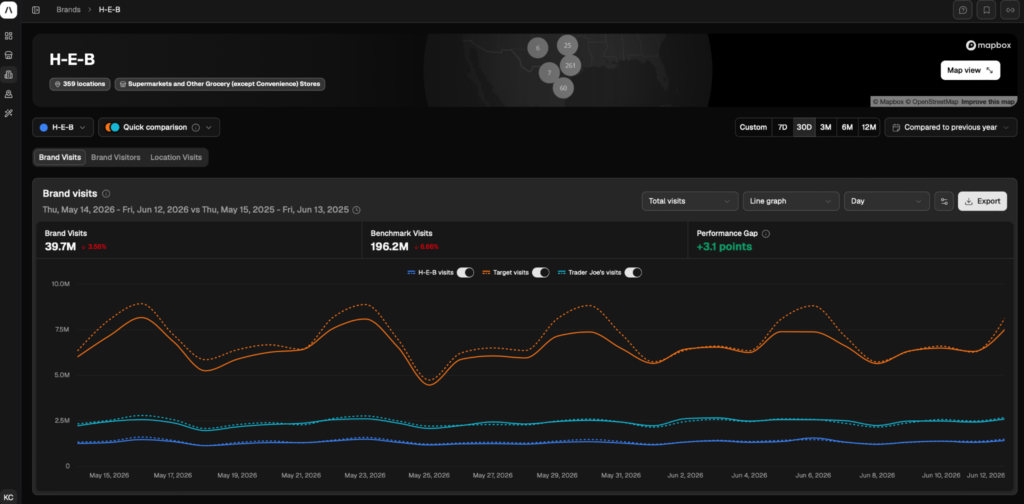Toggle the H-E-B visits switch
The image size is (1024, 504).
[465, 273]
